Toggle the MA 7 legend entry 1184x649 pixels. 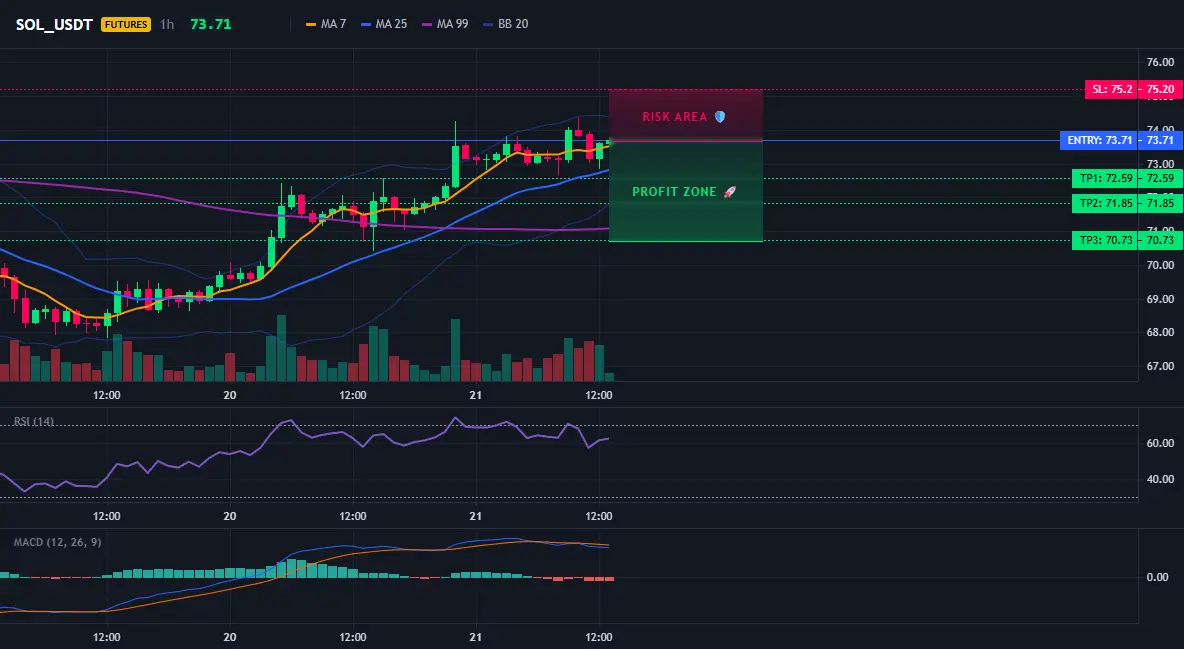(325, 24)
